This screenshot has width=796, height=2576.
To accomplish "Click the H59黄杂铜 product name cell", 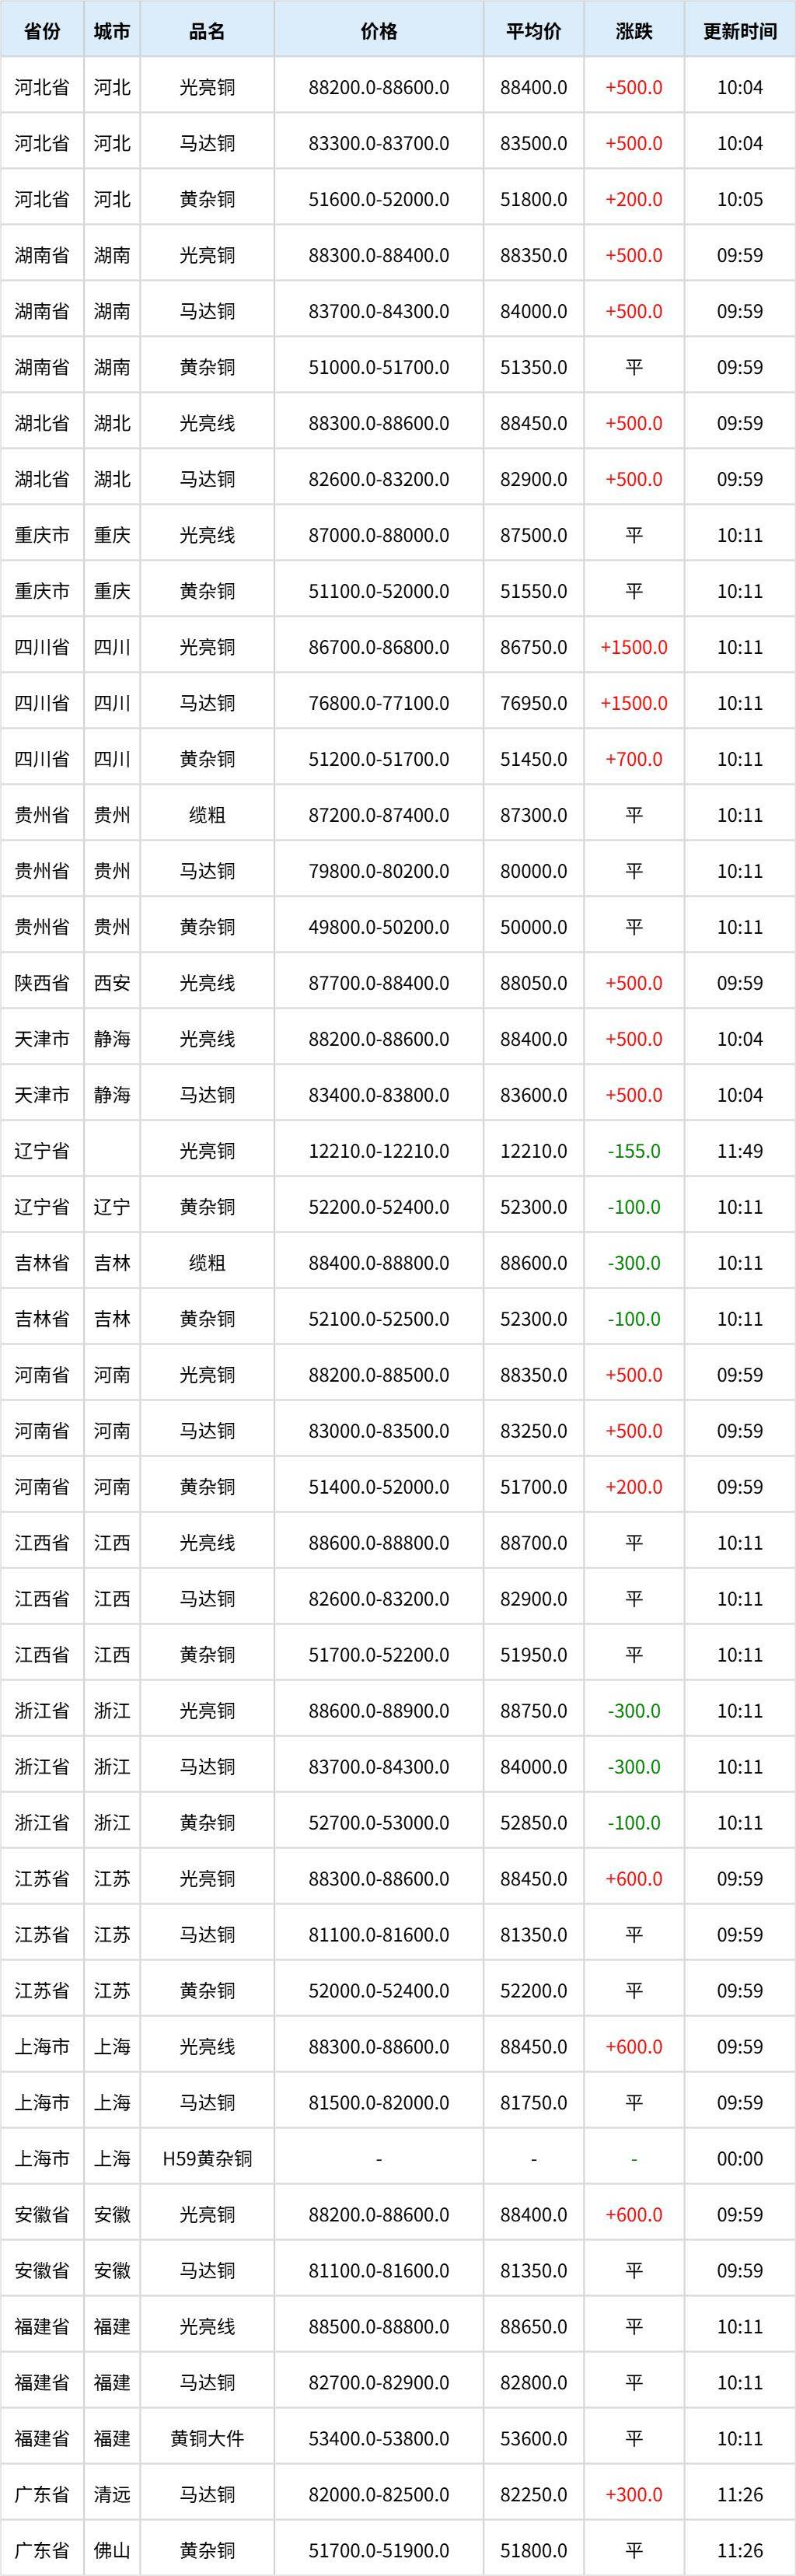I will [x=207, y=2159].
